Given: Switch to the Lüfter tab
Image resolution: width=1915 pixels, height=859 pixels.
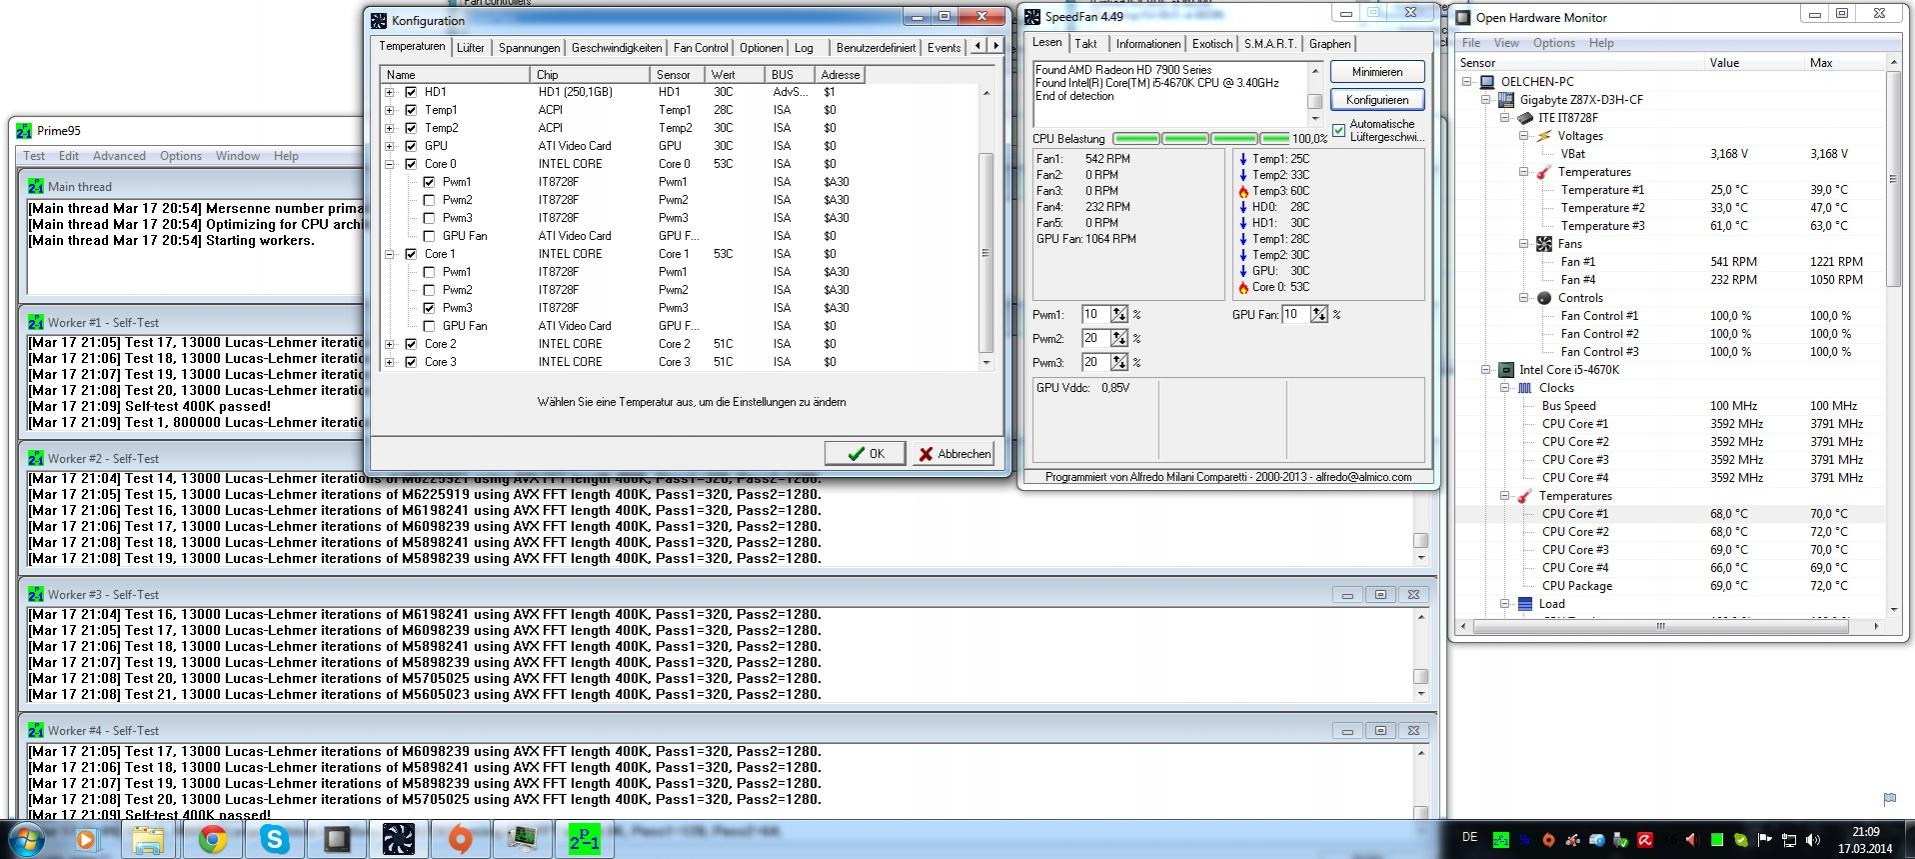Looking at the screenshot, I should 470,48.
